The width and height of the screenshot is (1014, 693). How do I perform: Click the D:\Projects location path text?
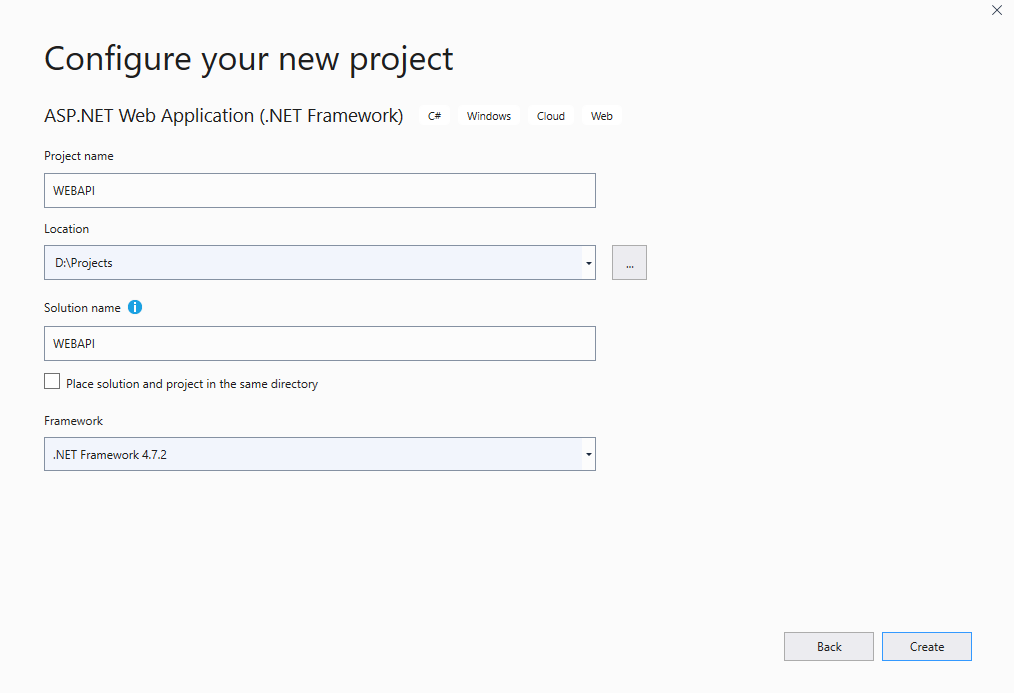84,263
